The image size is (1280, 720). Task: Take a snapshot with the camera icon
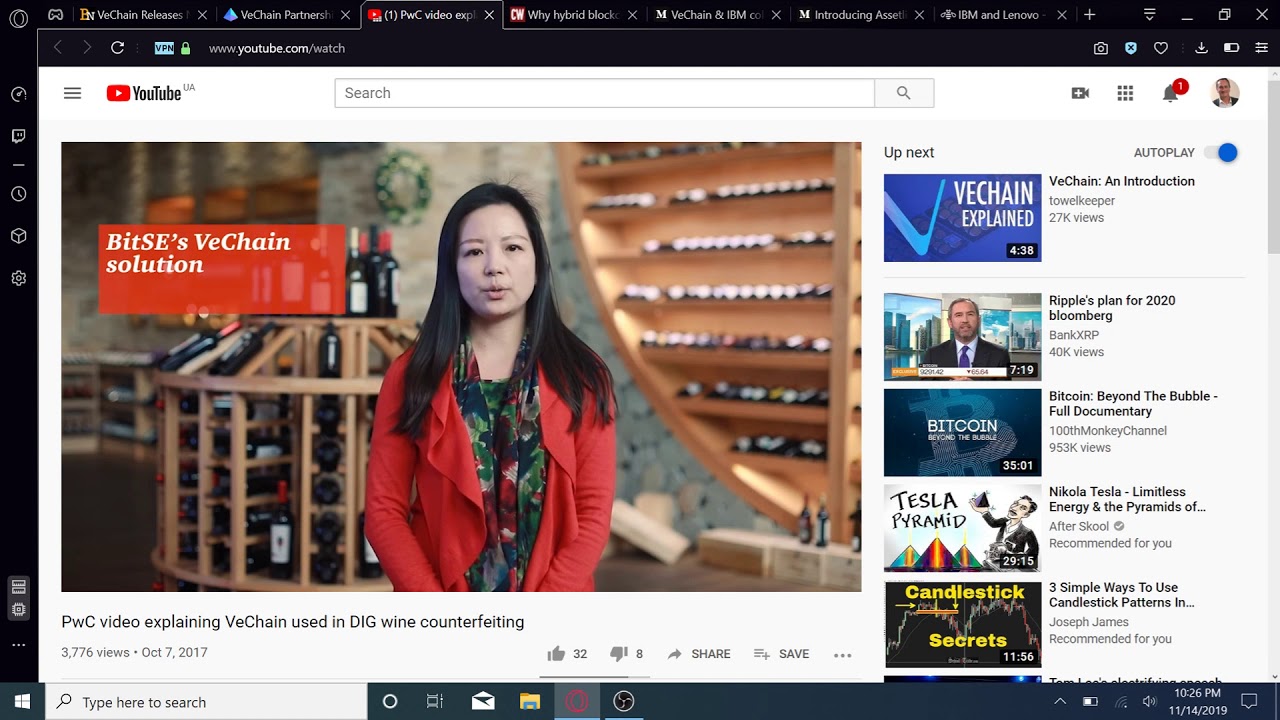(x=1100, y=48)
